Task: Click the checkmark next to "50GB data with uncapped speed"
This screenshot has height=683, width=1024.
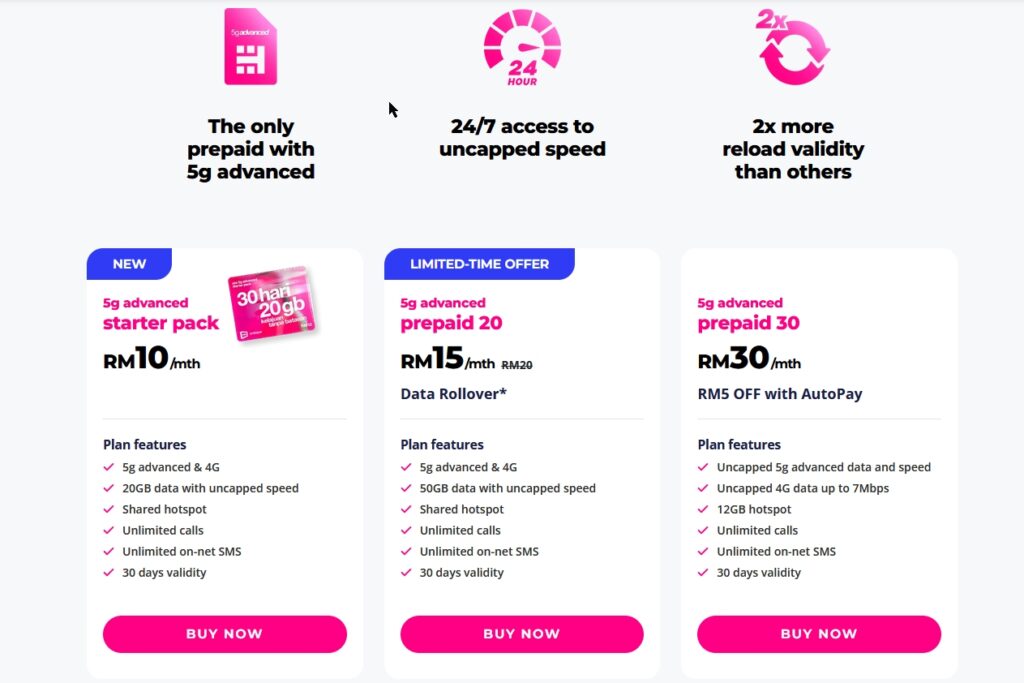Action: tap(407, 488)
